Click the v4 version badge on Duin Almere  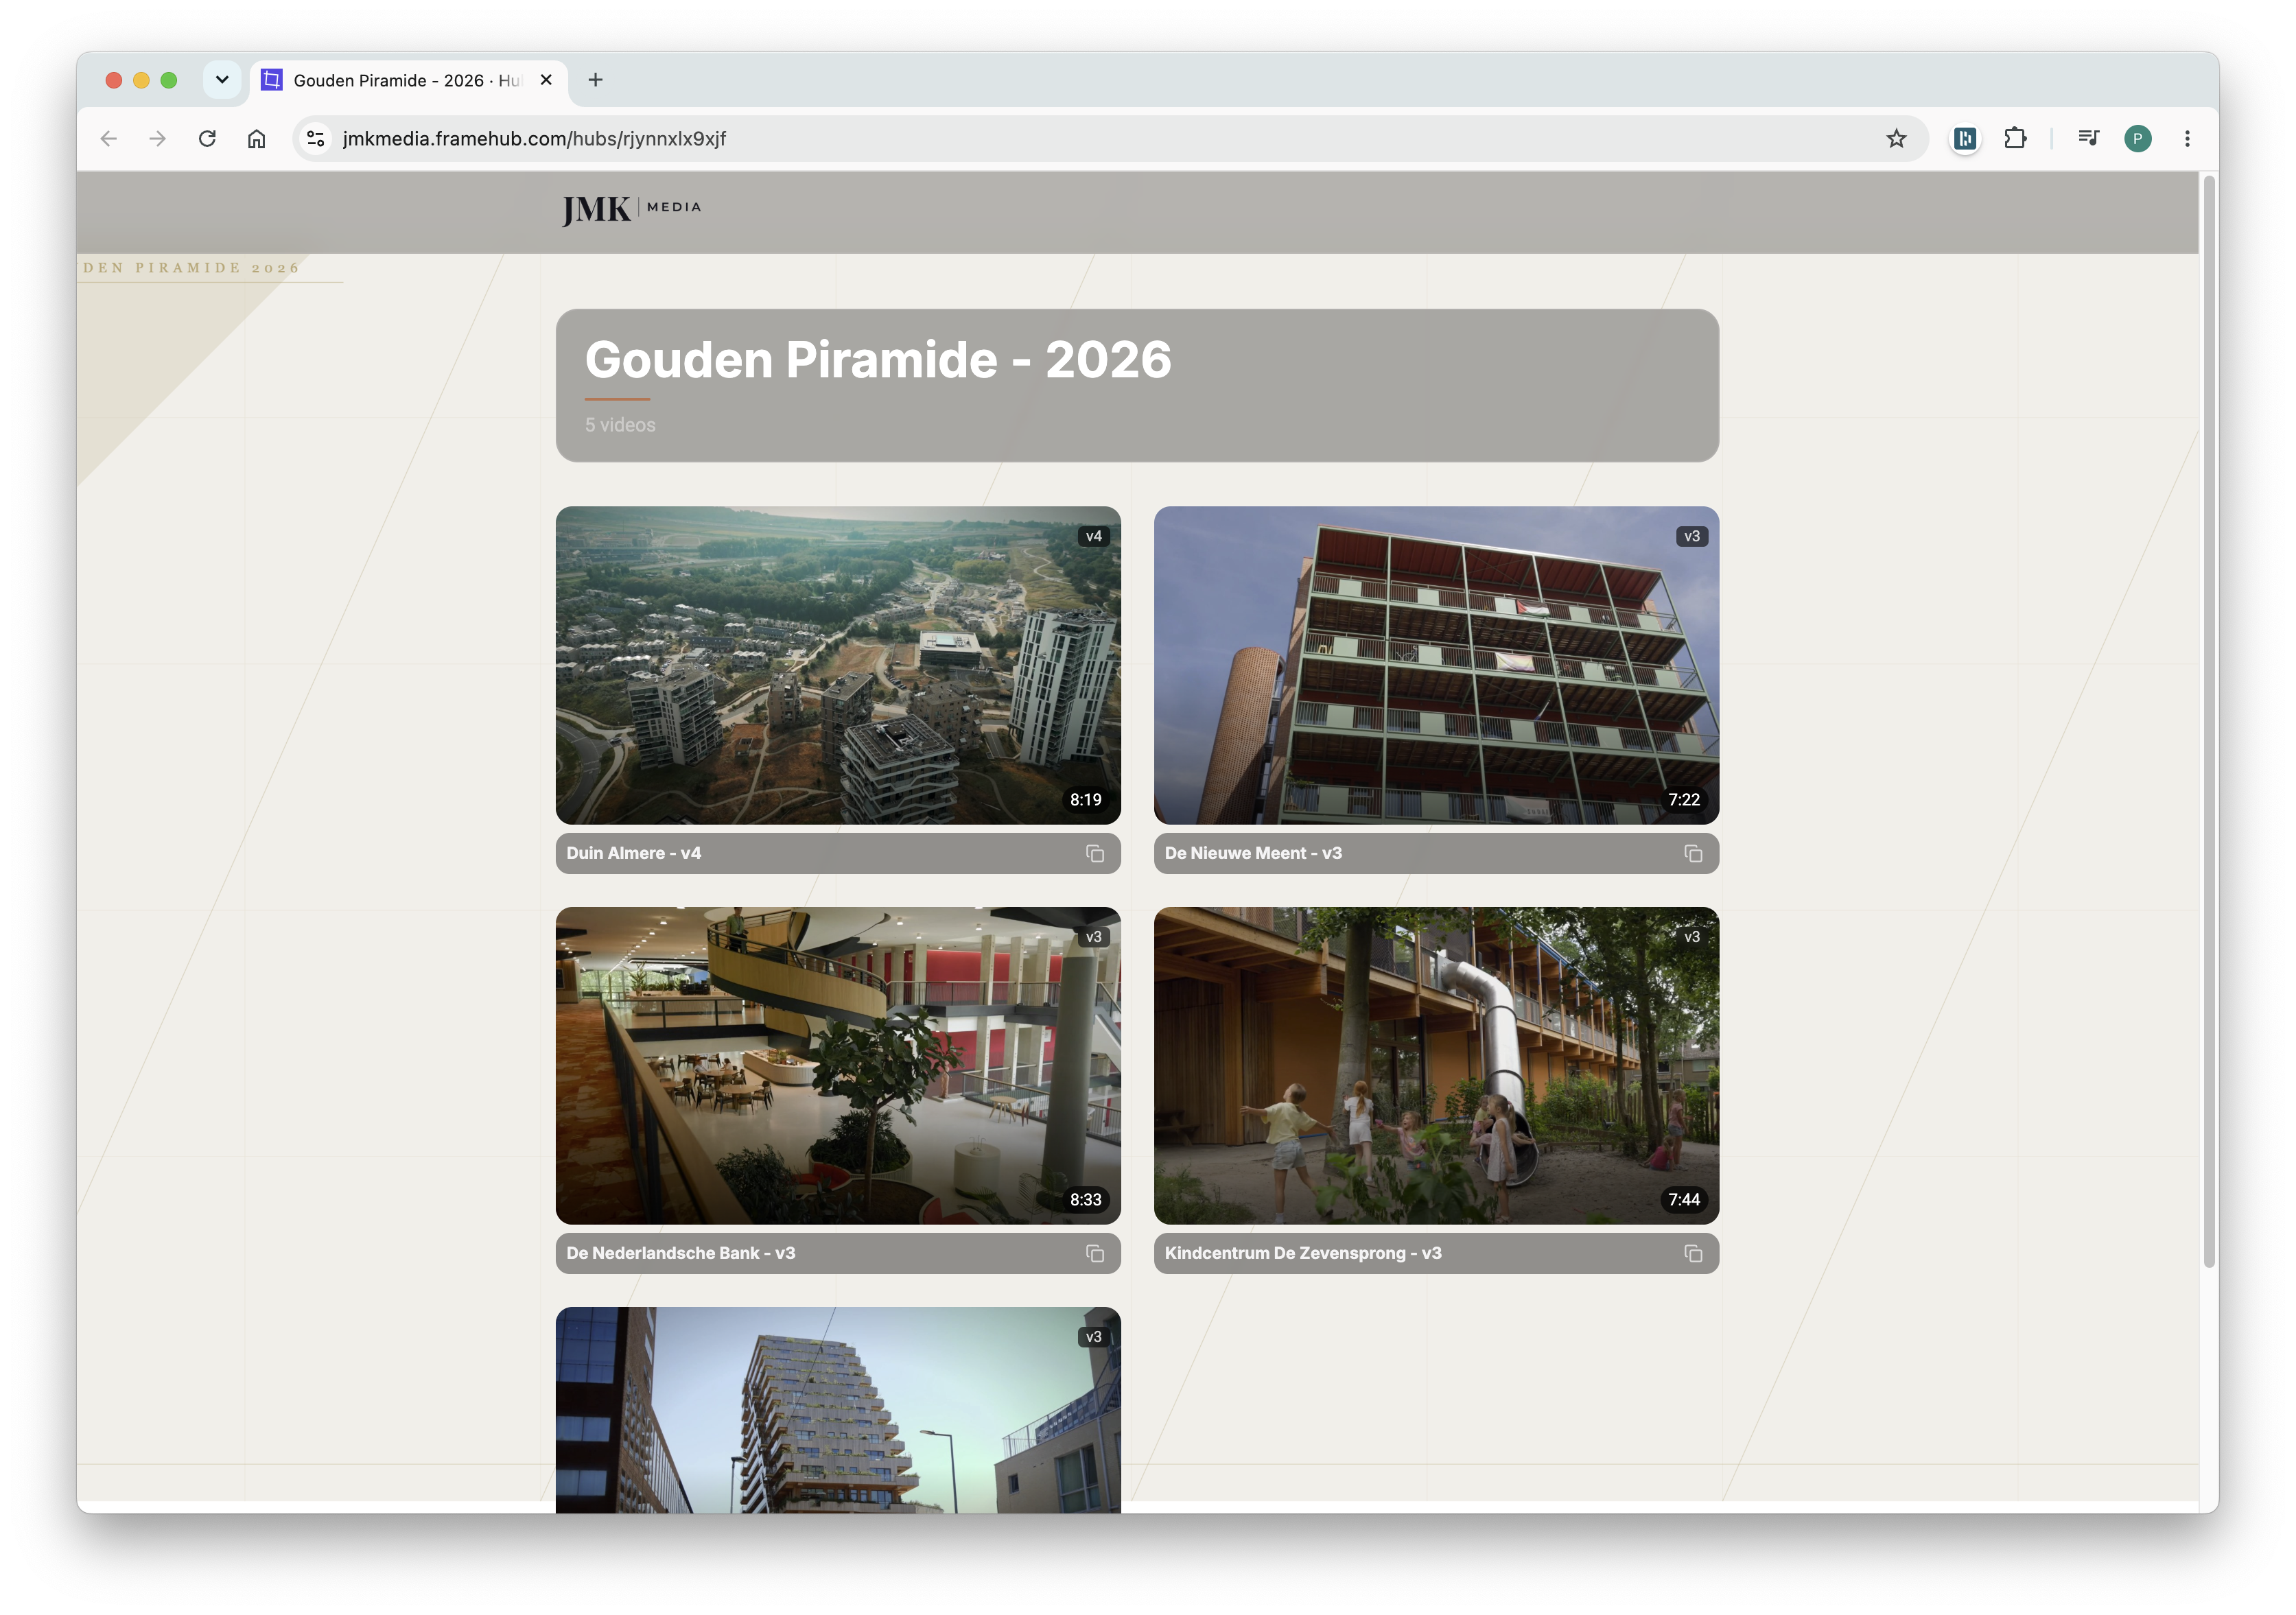tap(1093, 536)
